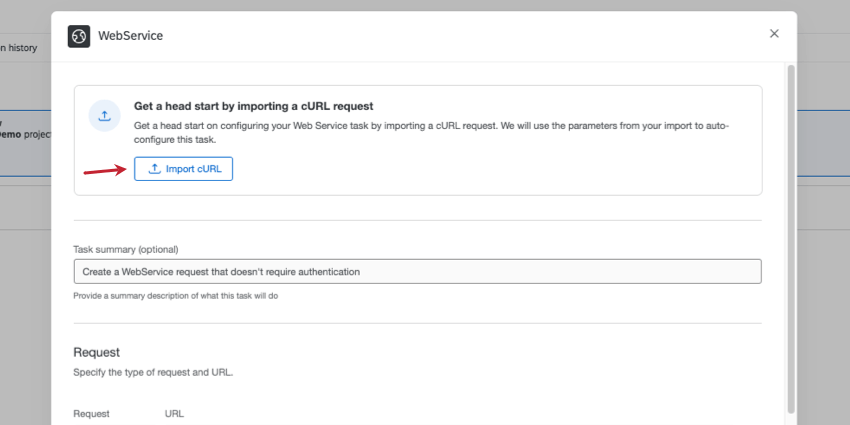Select the 'Get a head start' heading
Image resolution: width=850 pixels, height=425 pixels.
[253, 105]
